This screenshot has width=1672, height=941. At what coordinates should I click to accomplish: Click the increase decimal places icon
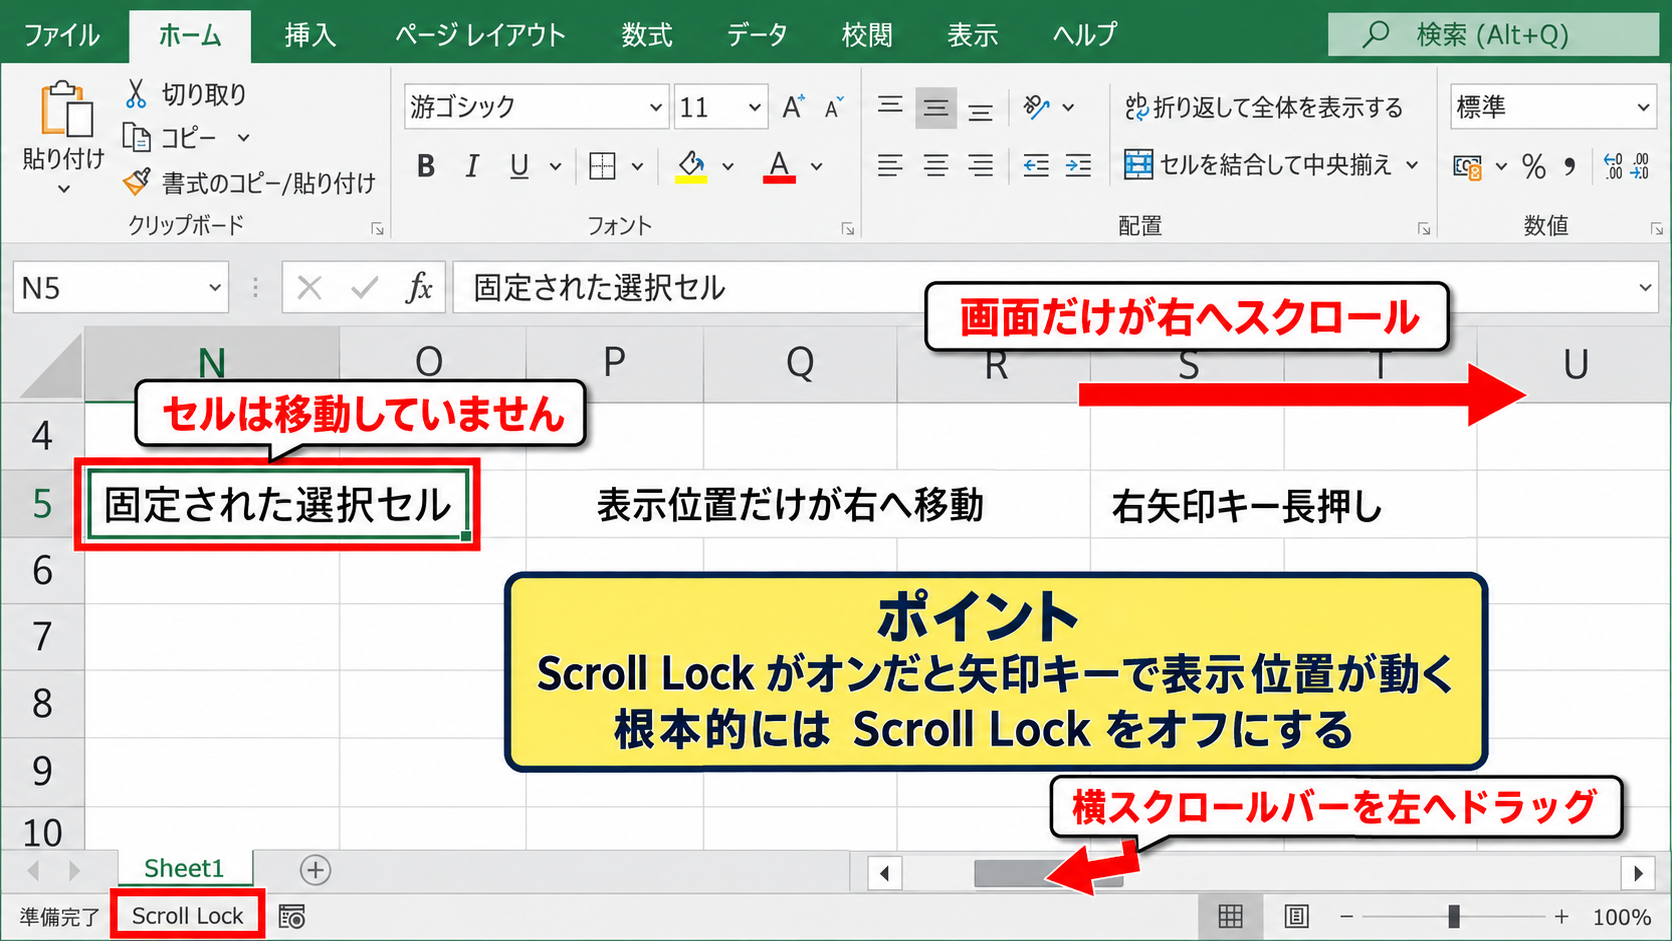[1613, 166]
